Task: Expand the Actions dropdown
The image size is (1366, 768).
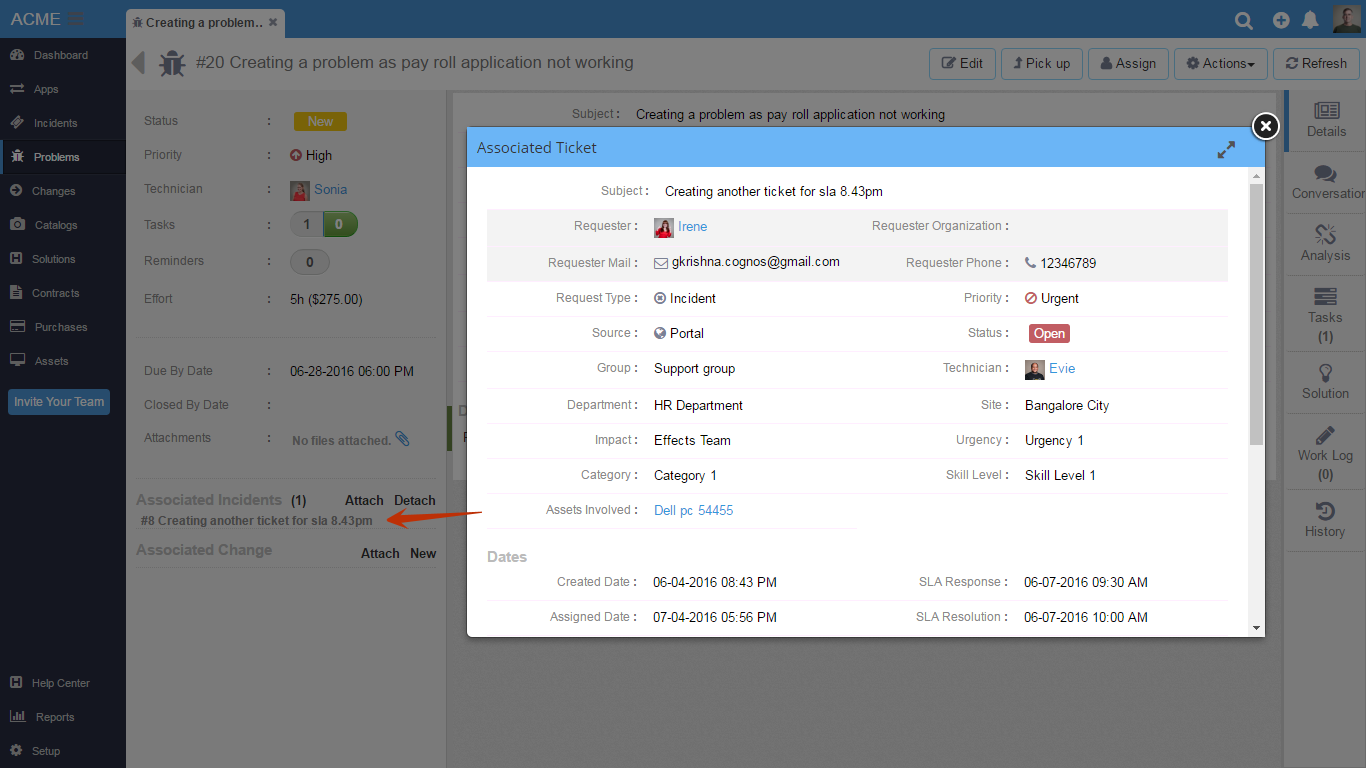Action: [x=1221, y=63]
